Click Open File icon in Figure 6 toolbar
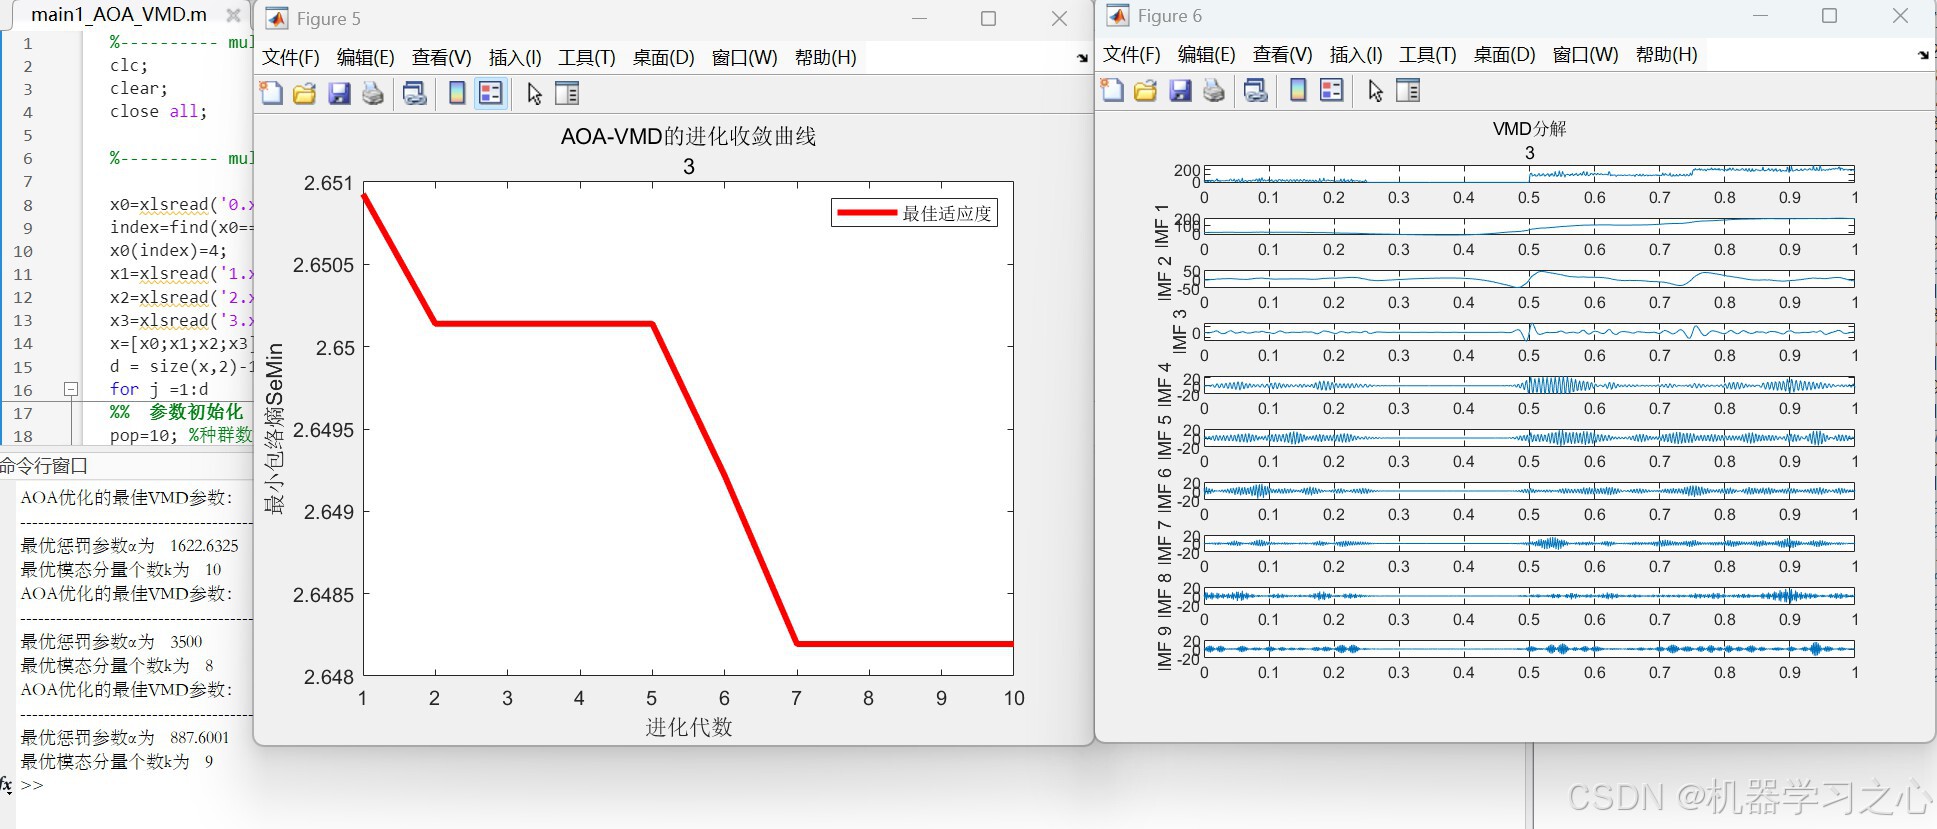 pyautogui.click(x=1146, y=91)
